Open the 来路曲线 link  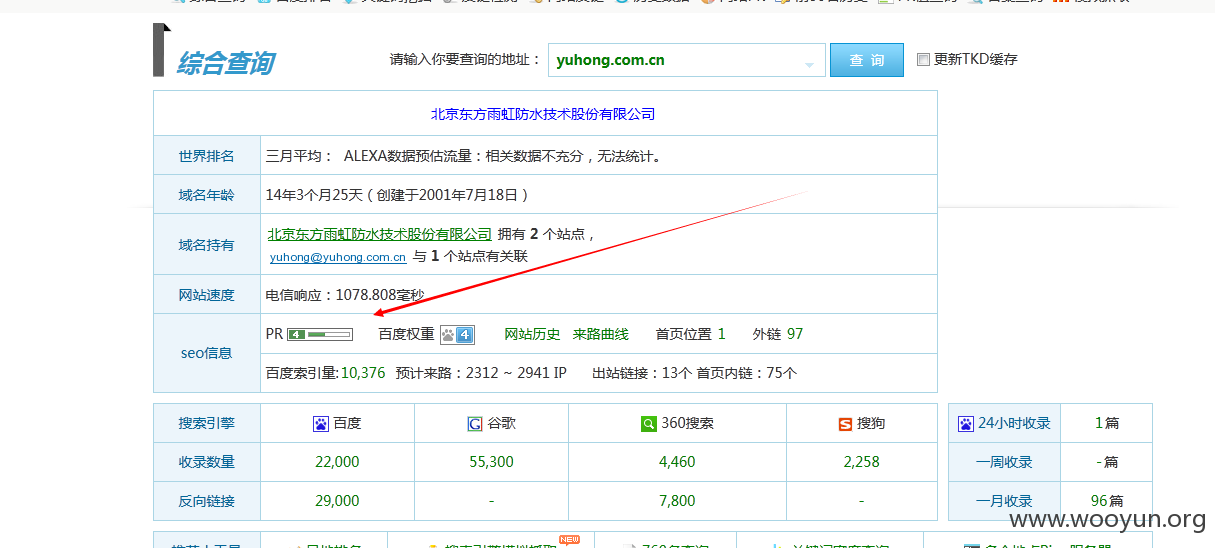600,334
